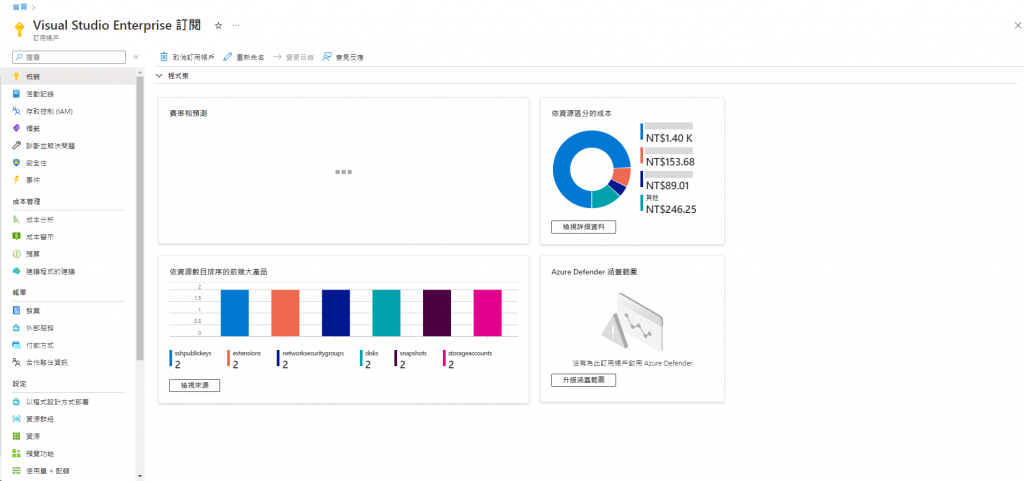This screenshot has height=481, width=1024.
Task: Click orange extensions bar in chart
Action: [x=285, y=313]
